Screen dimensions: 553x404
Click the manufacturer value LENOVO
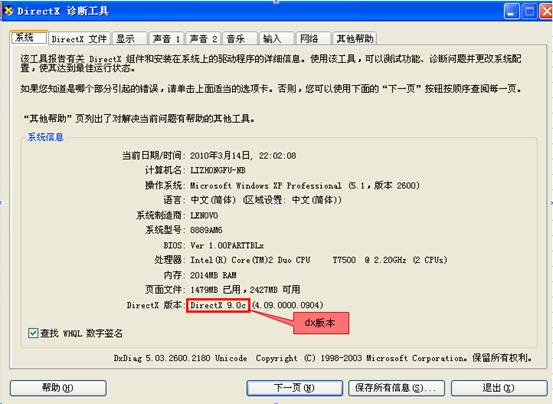pyautogui.click(x=204, y=215)
